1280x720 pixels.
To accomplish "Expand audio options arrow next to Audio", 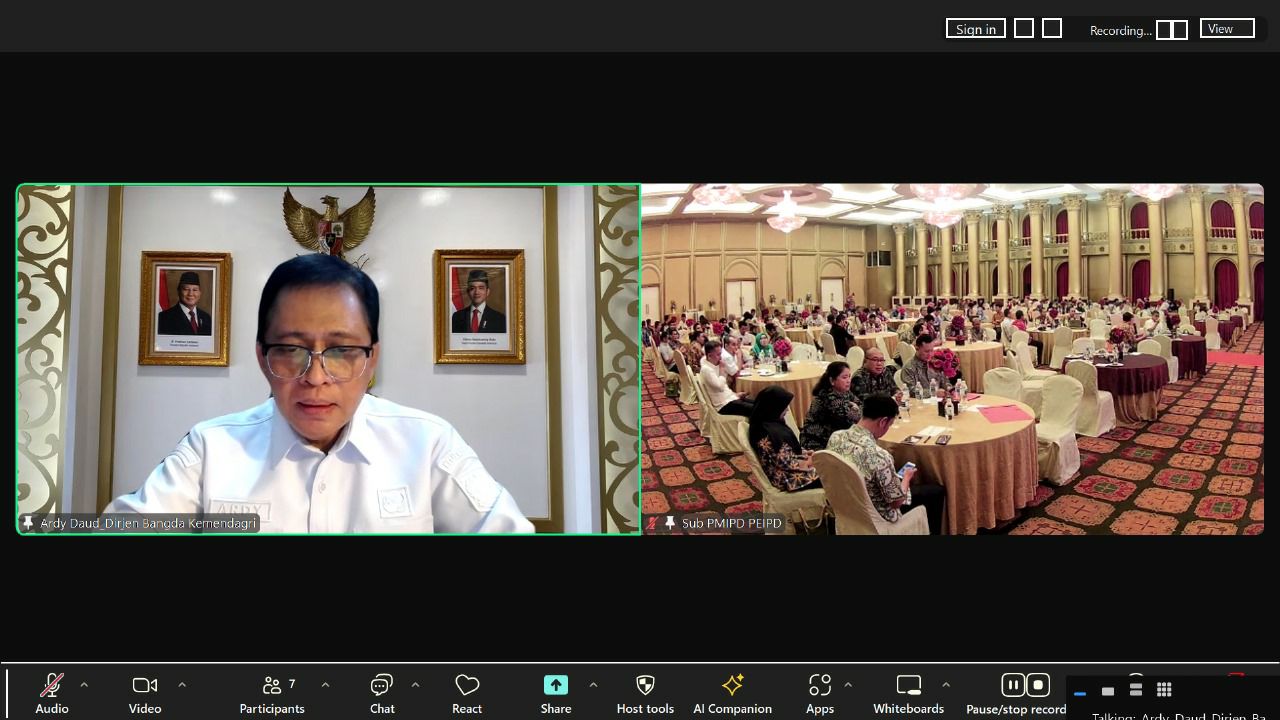I will (x=84, y=685).
